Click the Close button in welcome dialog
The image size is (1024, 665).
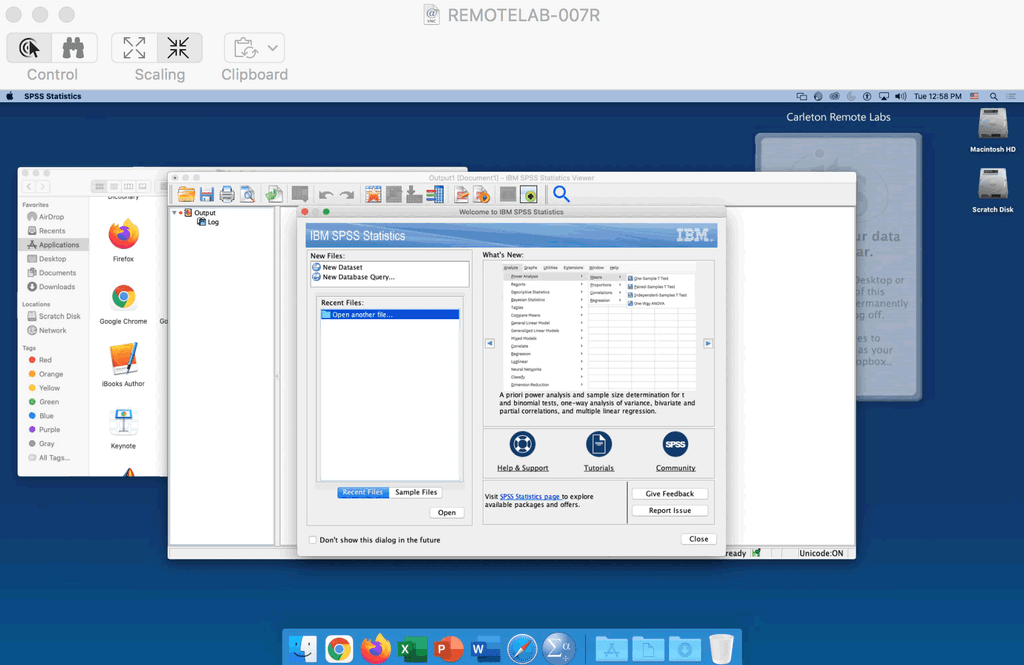pyautogui.click(x=699, y=539)
